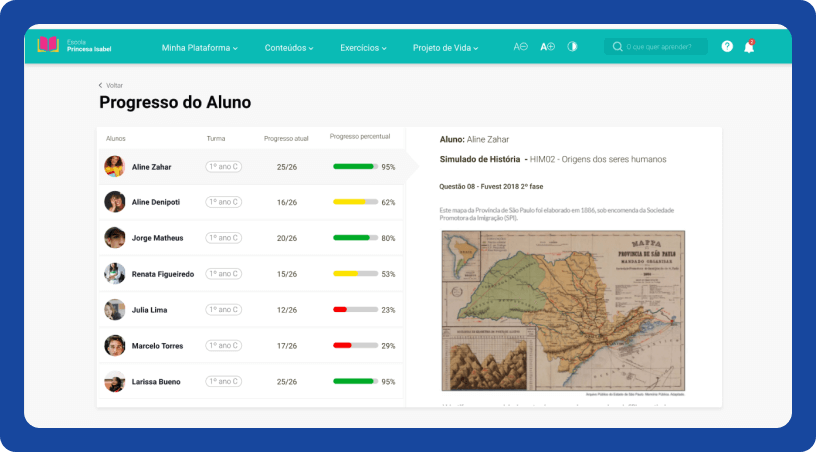Decrease font size with A- icon

coord(520,47)
